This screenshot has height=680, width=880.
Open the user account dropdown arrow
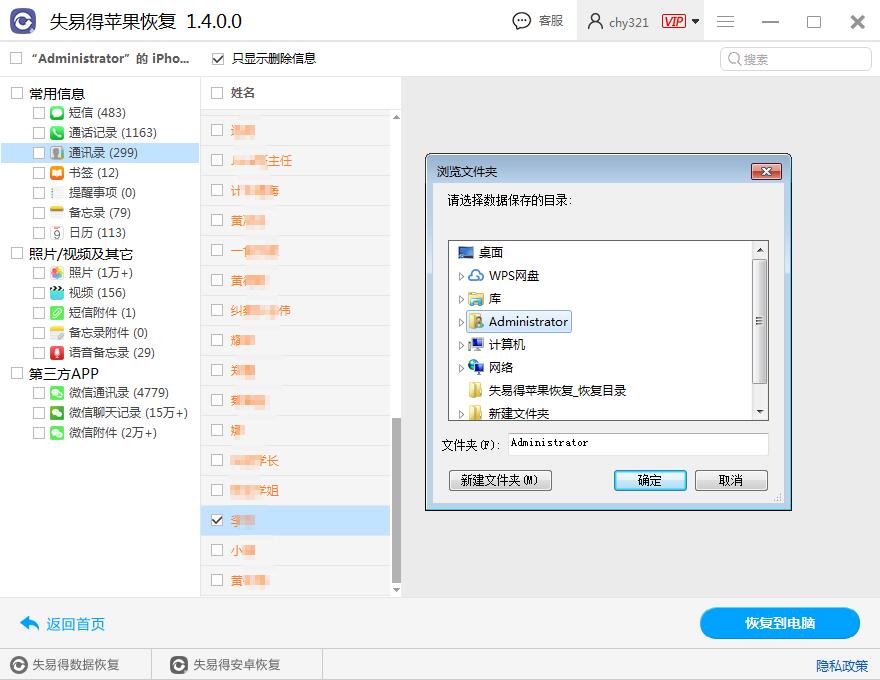(x=695, y=21)
